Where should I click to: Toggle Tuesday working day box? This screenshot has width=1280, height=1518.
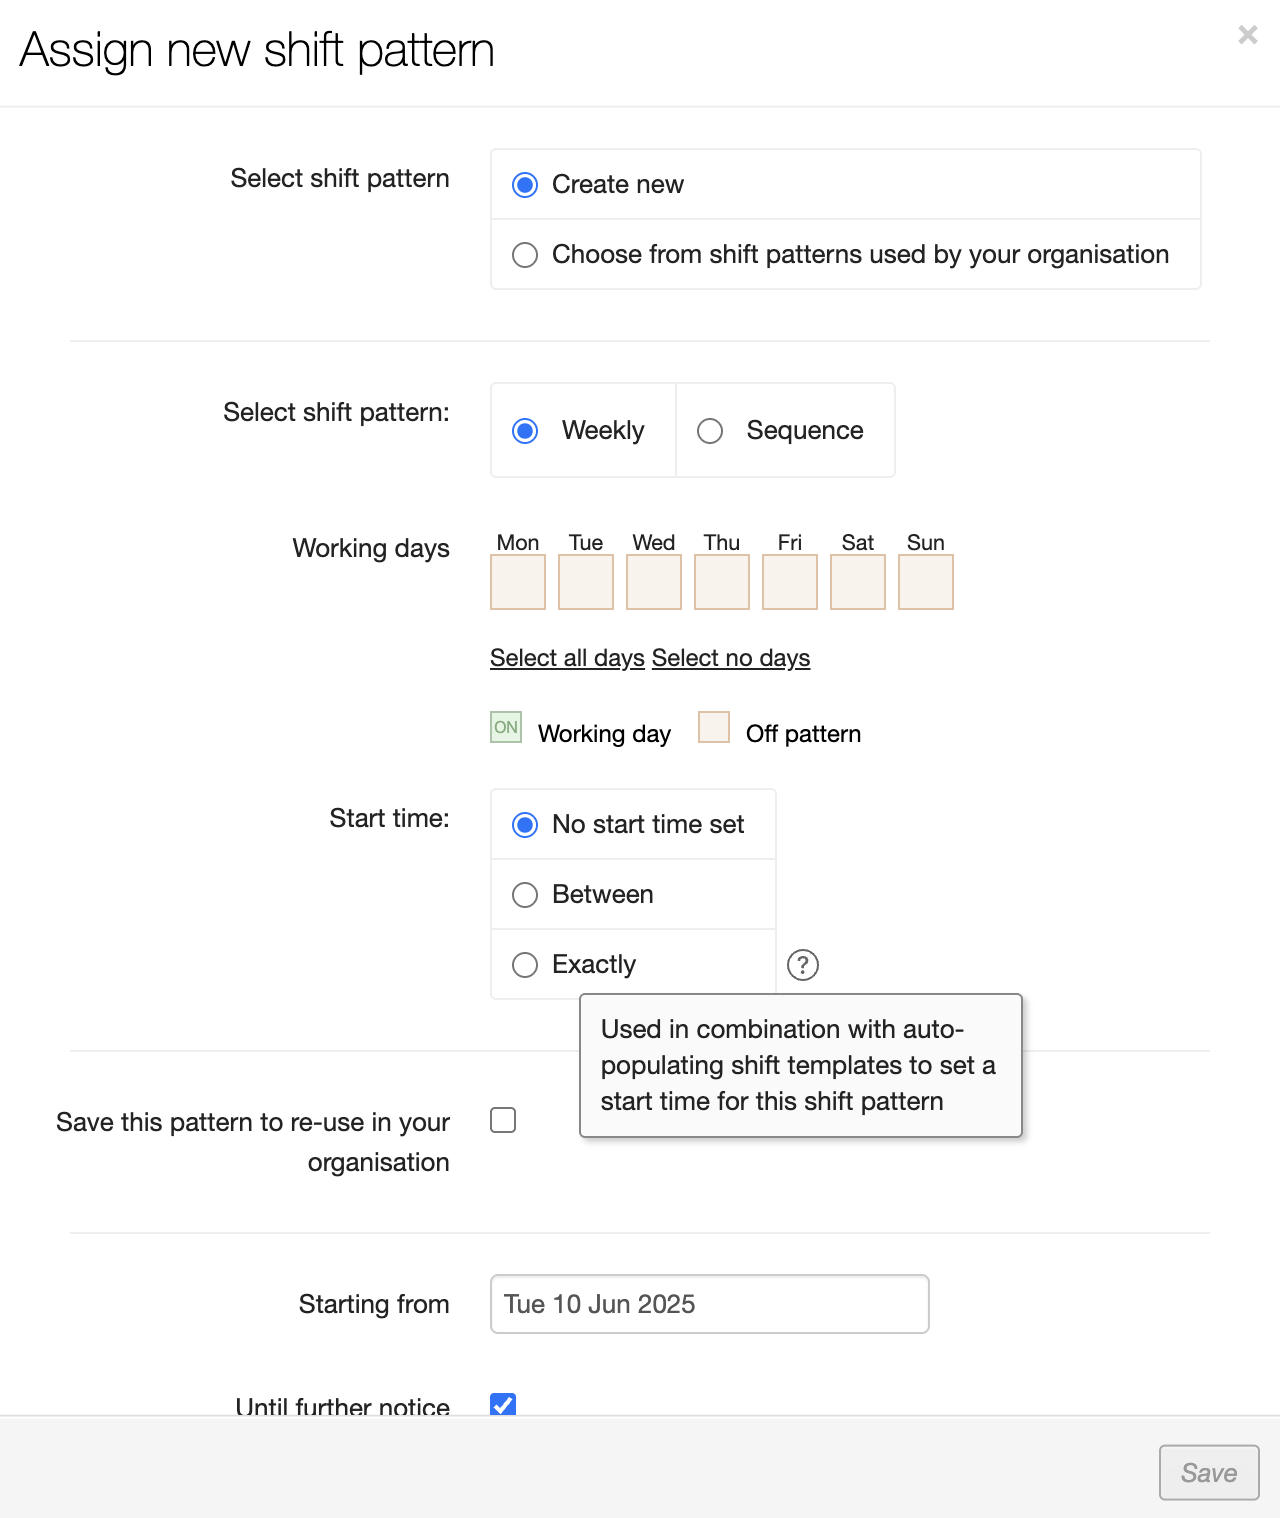585,582
